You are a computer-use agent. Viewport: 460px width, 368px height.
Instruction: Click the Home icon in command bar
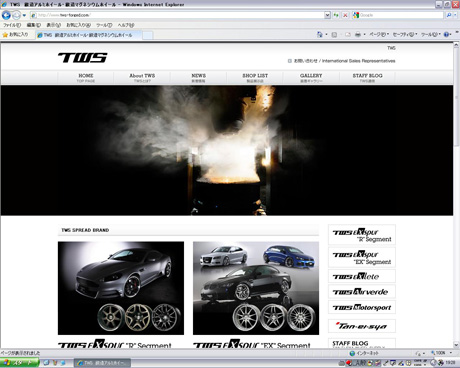tap(320, 34)
